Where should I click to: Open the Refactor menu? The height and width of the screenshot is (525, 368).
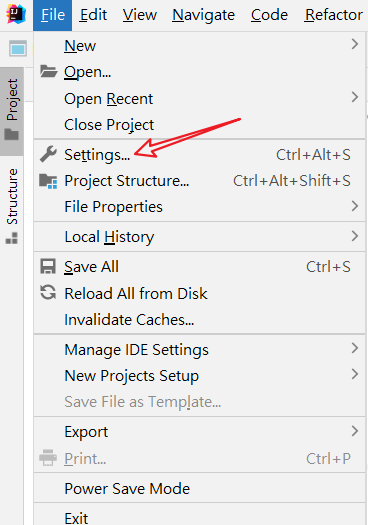tap(334, 15)
